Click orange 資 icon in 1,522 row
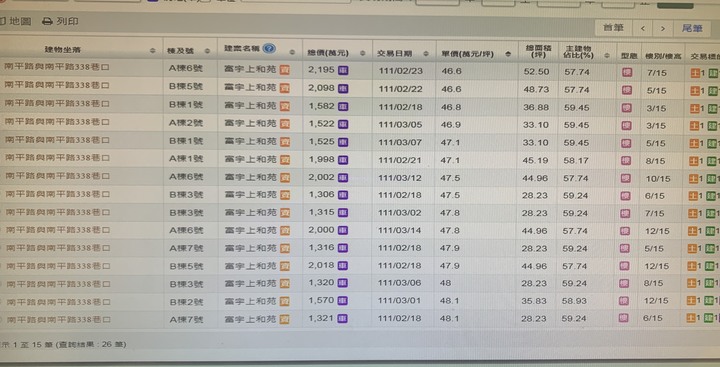This screenshot has width=720, height=367. (285, 124)
